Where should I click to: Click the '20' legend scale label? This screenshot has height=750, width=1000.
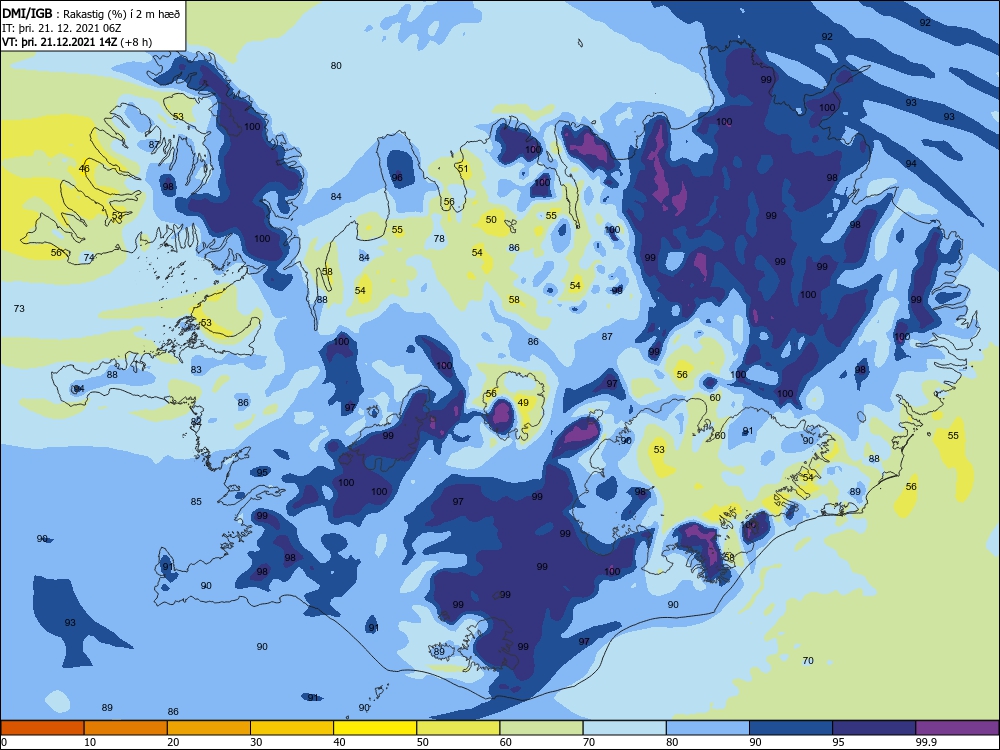173,742
